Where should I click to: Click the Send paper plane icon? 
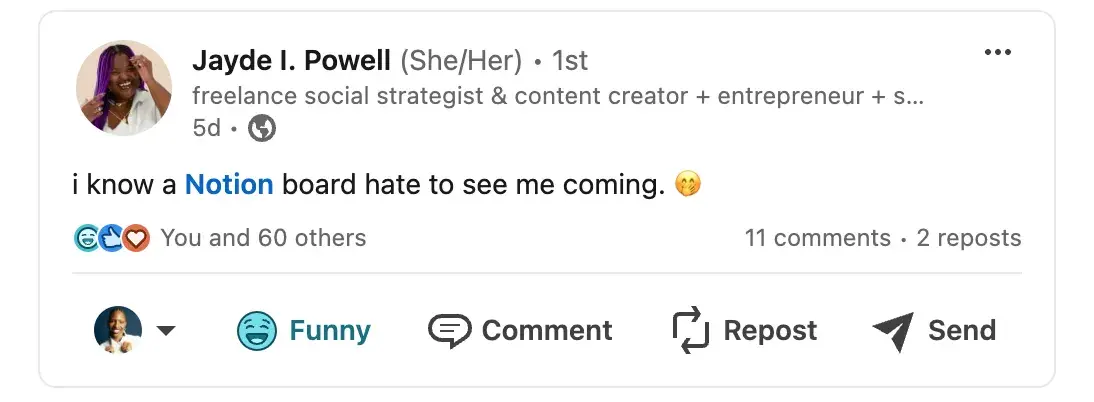[893, 331]
